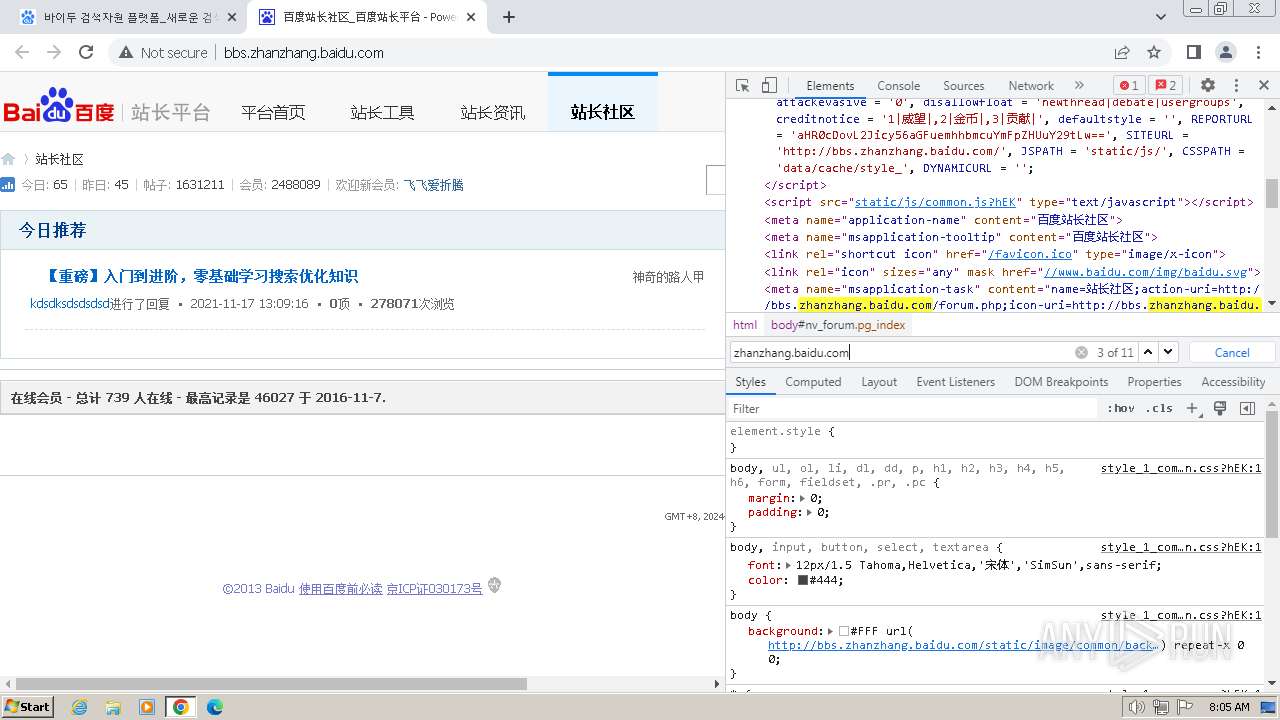The image size is (1280, 720).
Task: Open Chrome three-dot menu
Action: pyautogui.click(x=1258, y=52)
